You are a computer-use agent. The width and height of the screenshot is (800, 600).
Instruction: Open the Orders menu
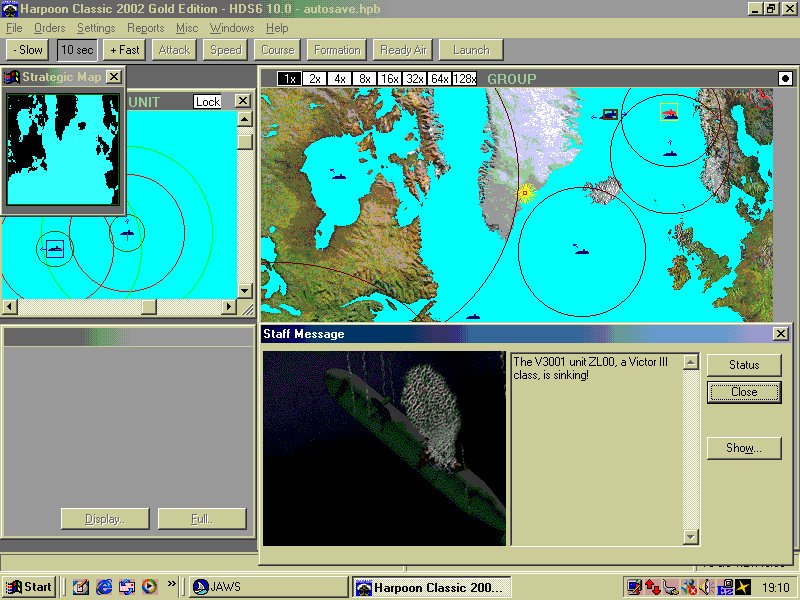[x=49, y=28]
